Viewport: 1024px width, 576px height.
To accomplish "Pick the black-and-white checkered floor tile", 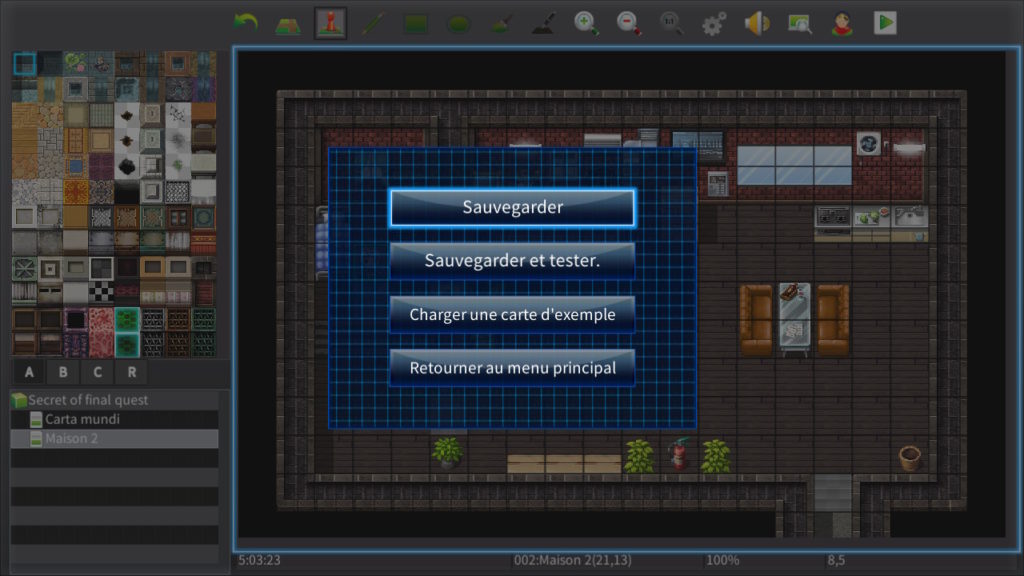I will coord(101,293).
